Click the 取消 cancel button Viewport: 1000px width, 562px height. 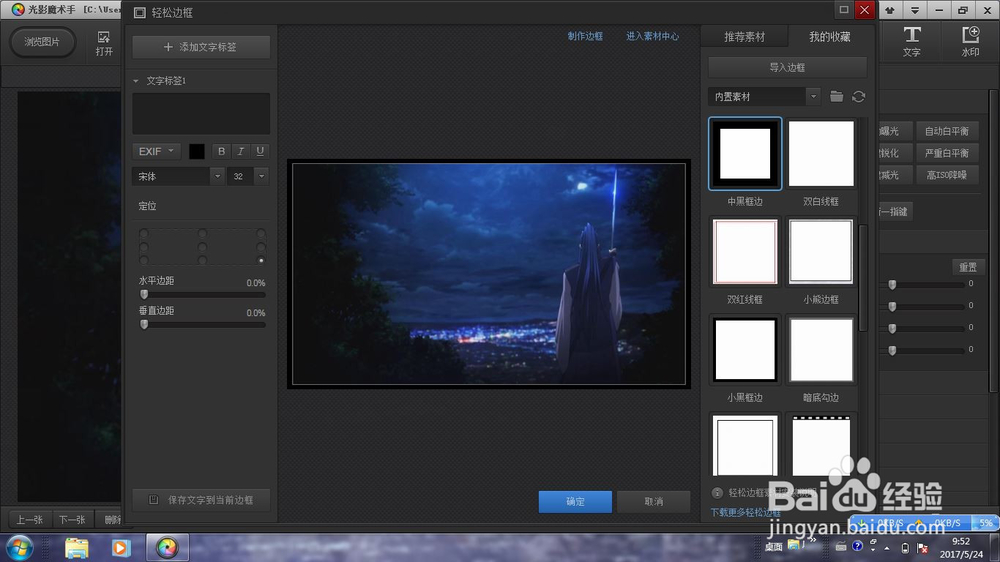[x=654, y=501]
